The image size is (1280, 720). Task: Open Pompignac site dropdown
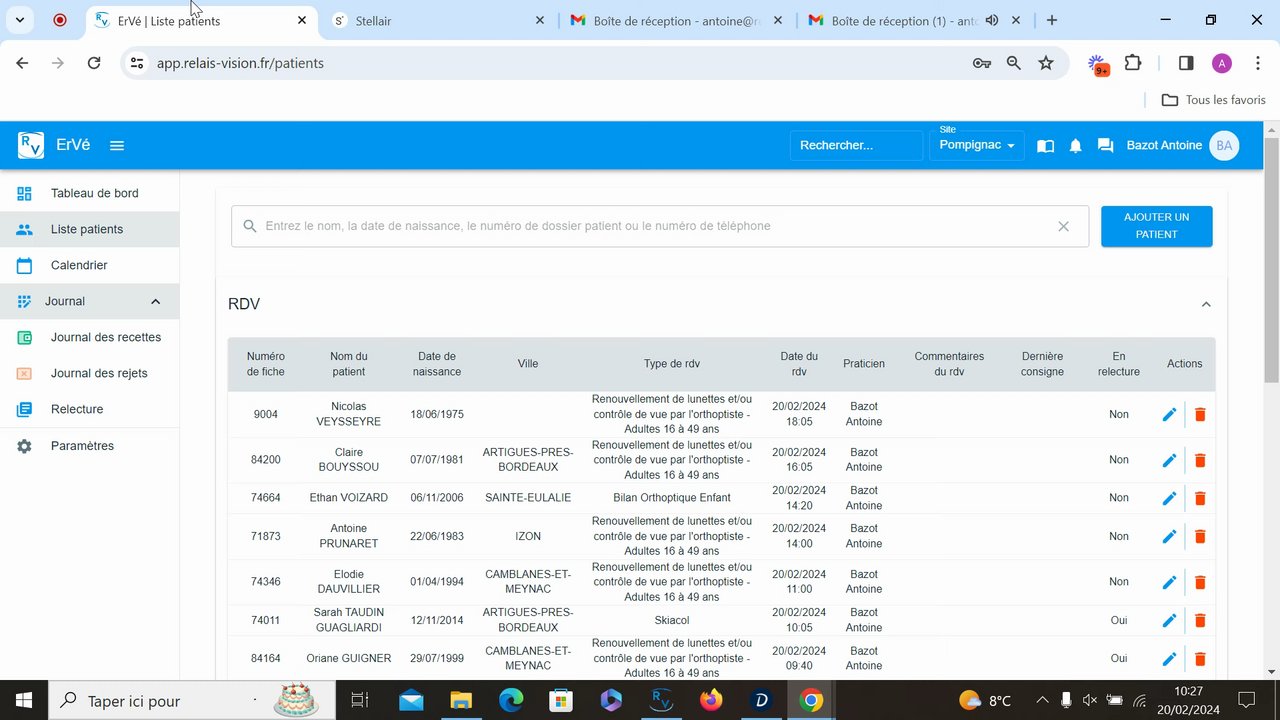pyautogui.click(x=976, y=145)
